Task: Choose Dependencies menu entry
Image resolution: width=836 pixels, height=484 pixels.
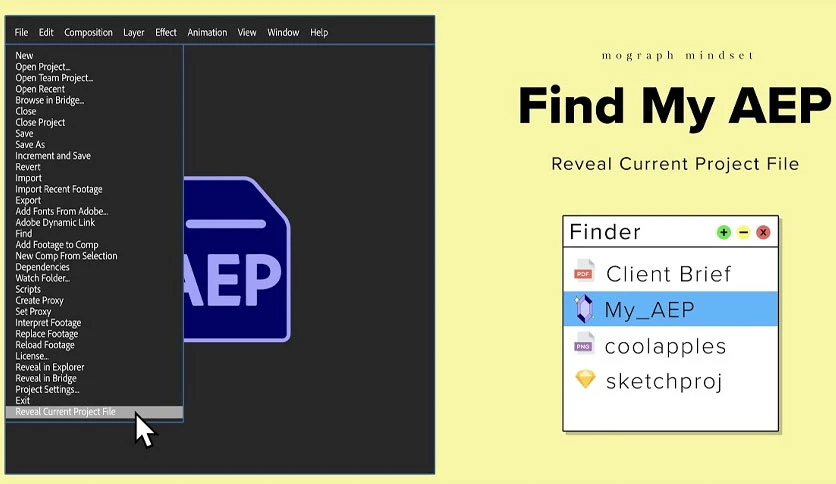Action: 42,267
